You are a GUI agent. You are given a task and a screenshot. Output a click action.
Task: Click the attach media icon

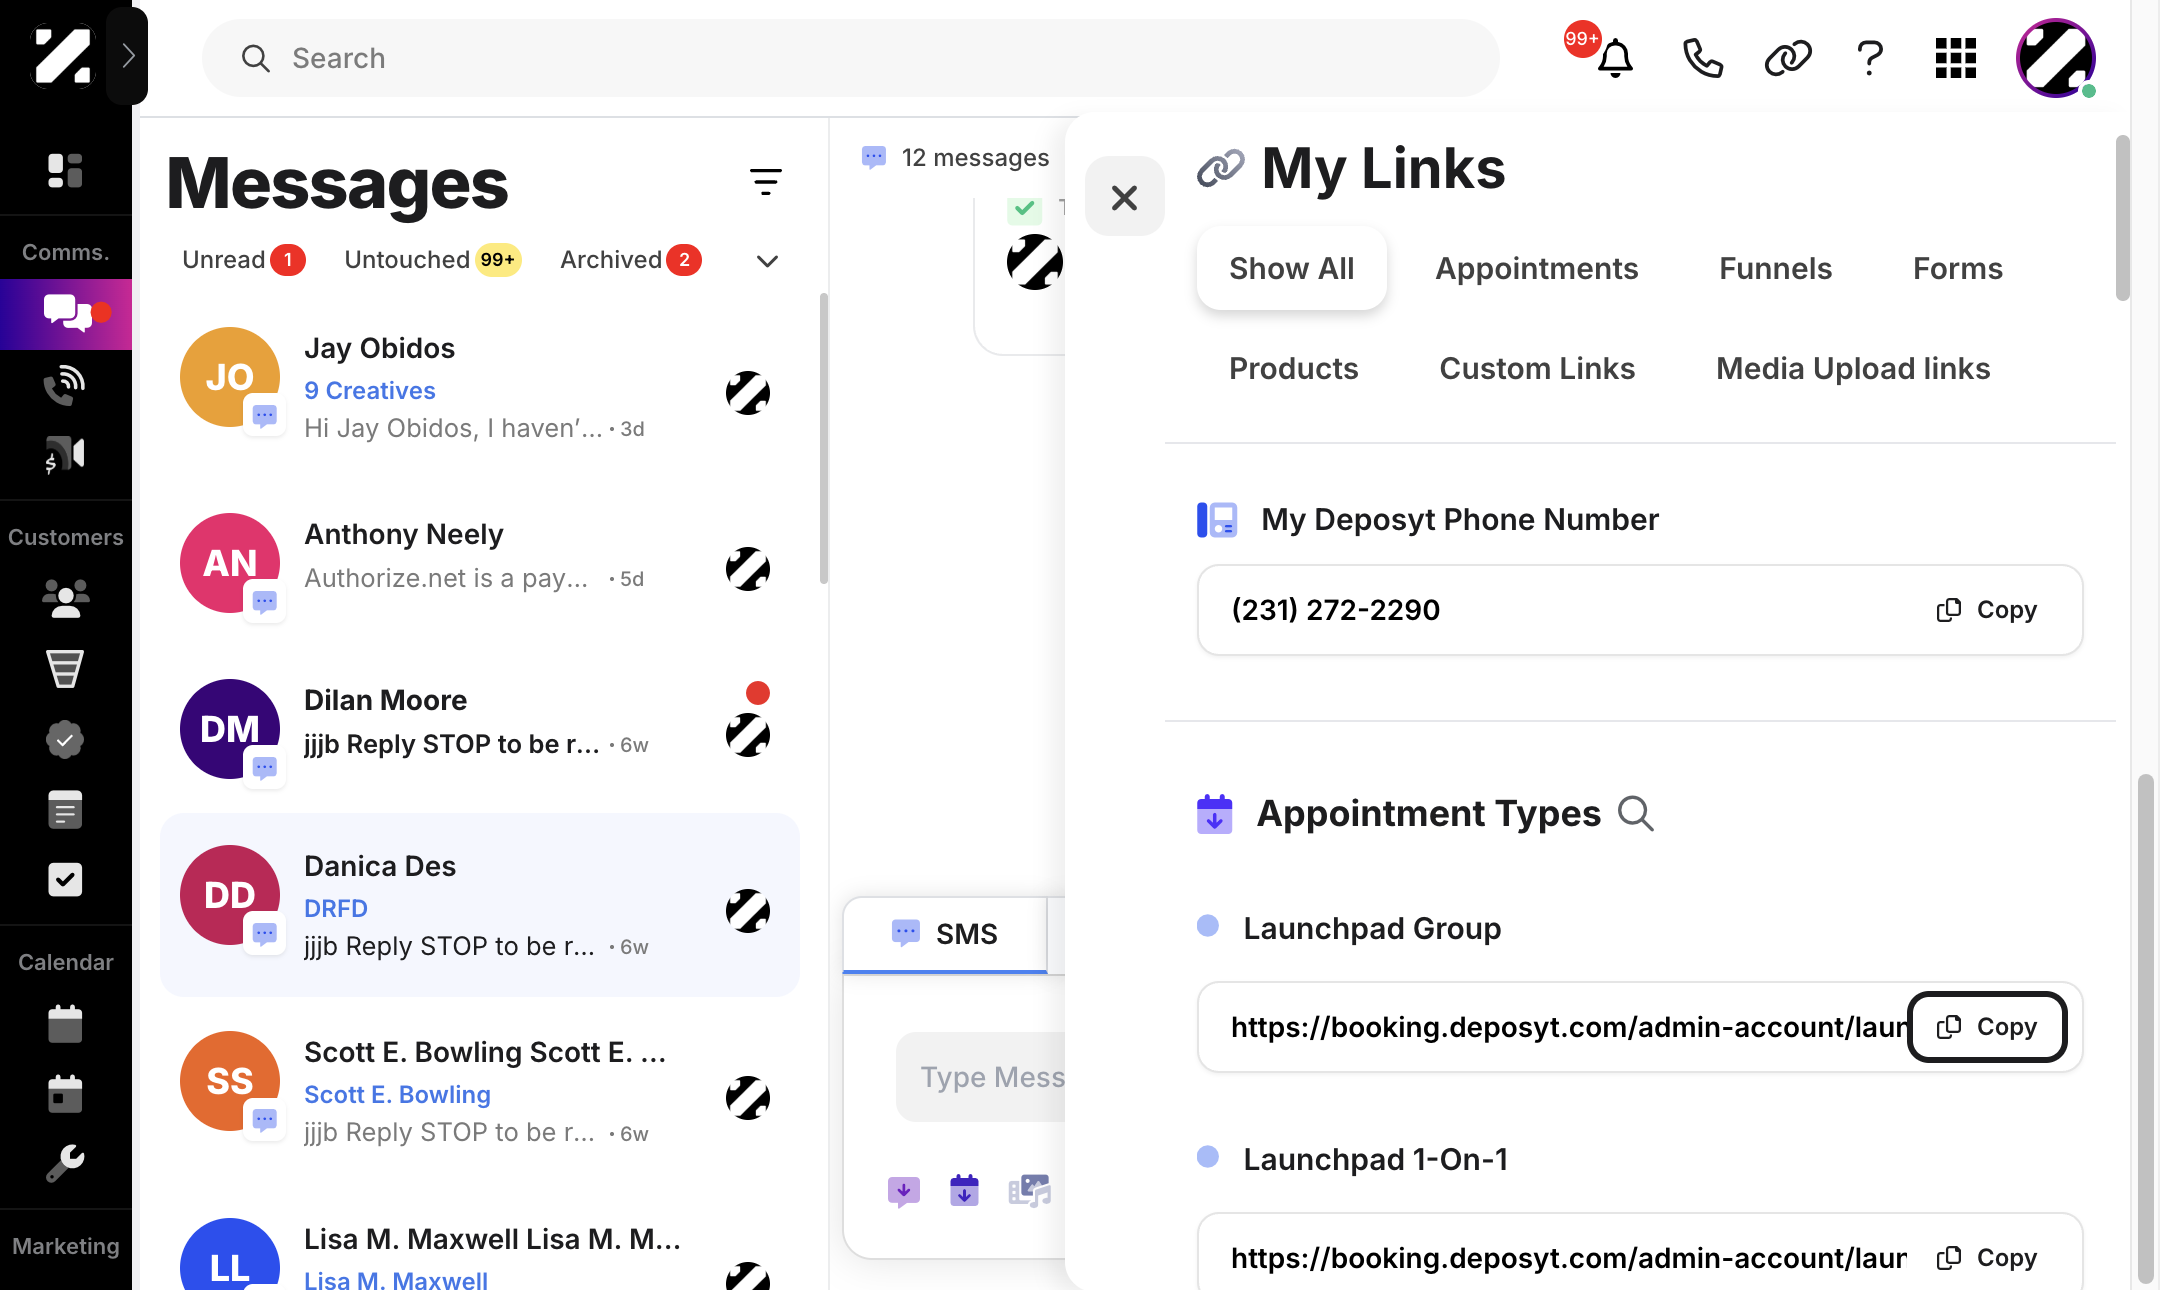coord(1029,1191)
